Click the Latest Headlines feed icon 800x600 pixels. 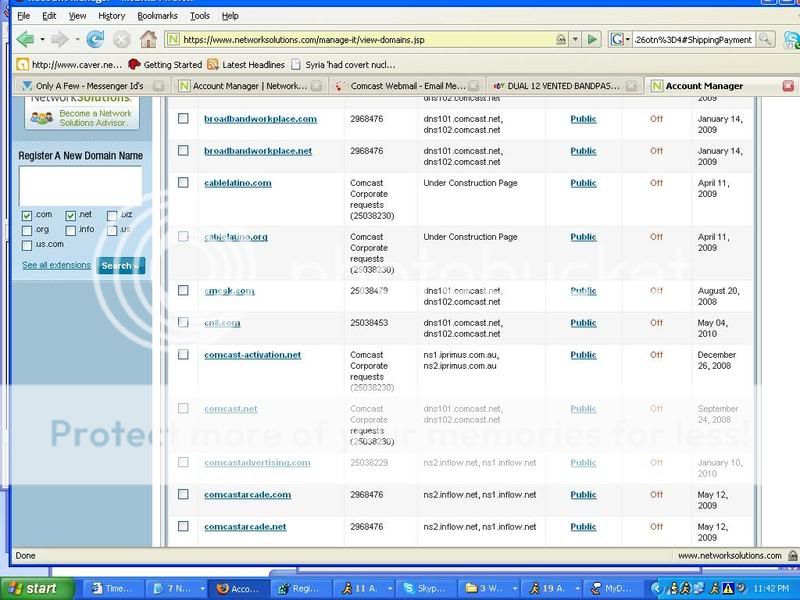(213, 65)
